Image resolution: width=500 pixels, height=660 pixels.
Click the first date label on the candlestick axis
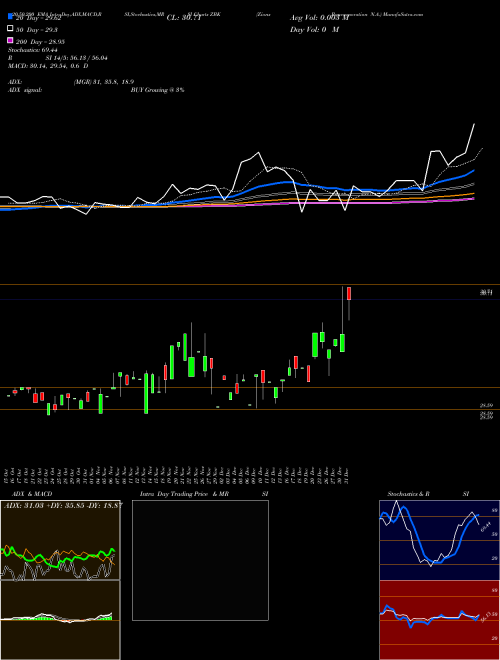(8, 476)
